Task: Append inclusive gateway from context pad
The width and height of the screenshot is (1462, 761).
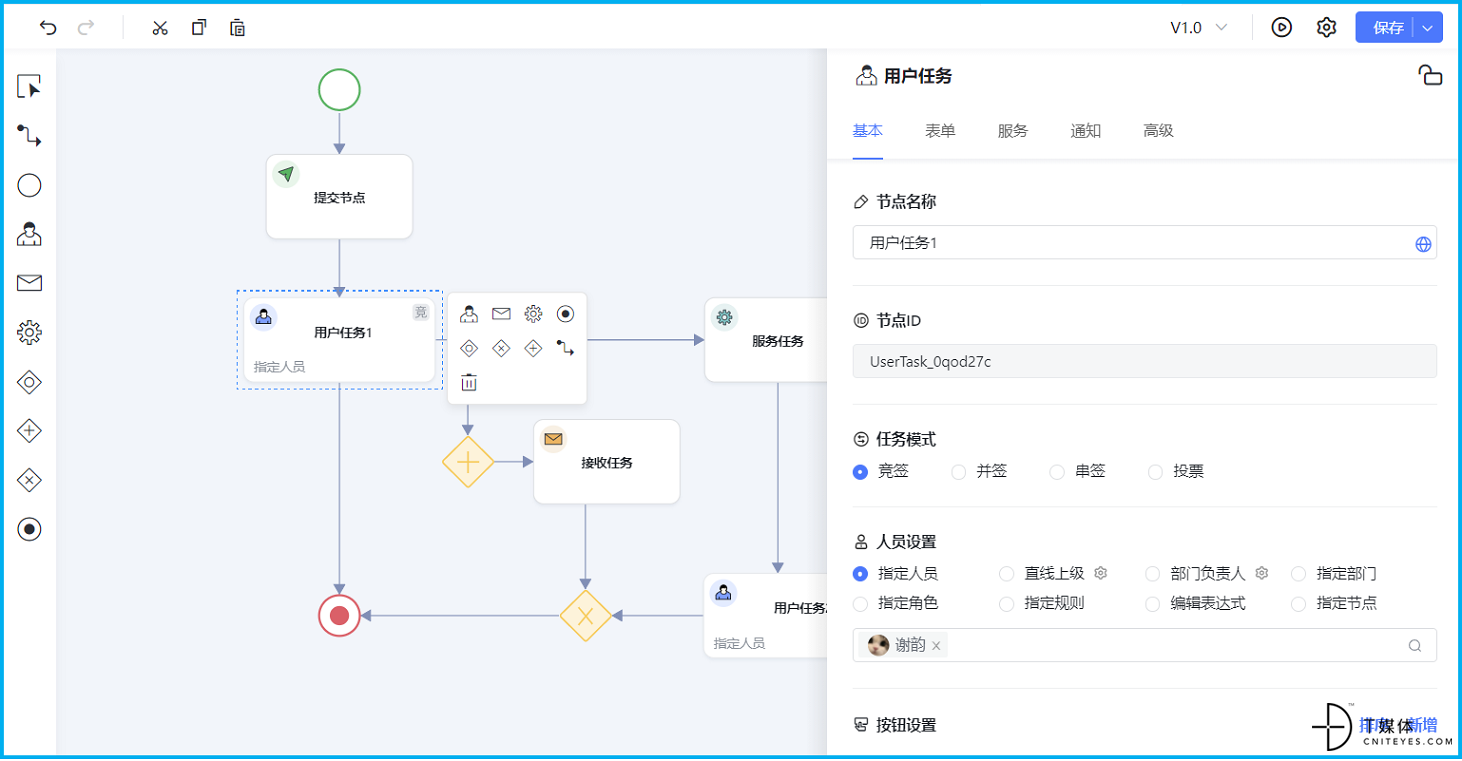Action: pos(469,348)
